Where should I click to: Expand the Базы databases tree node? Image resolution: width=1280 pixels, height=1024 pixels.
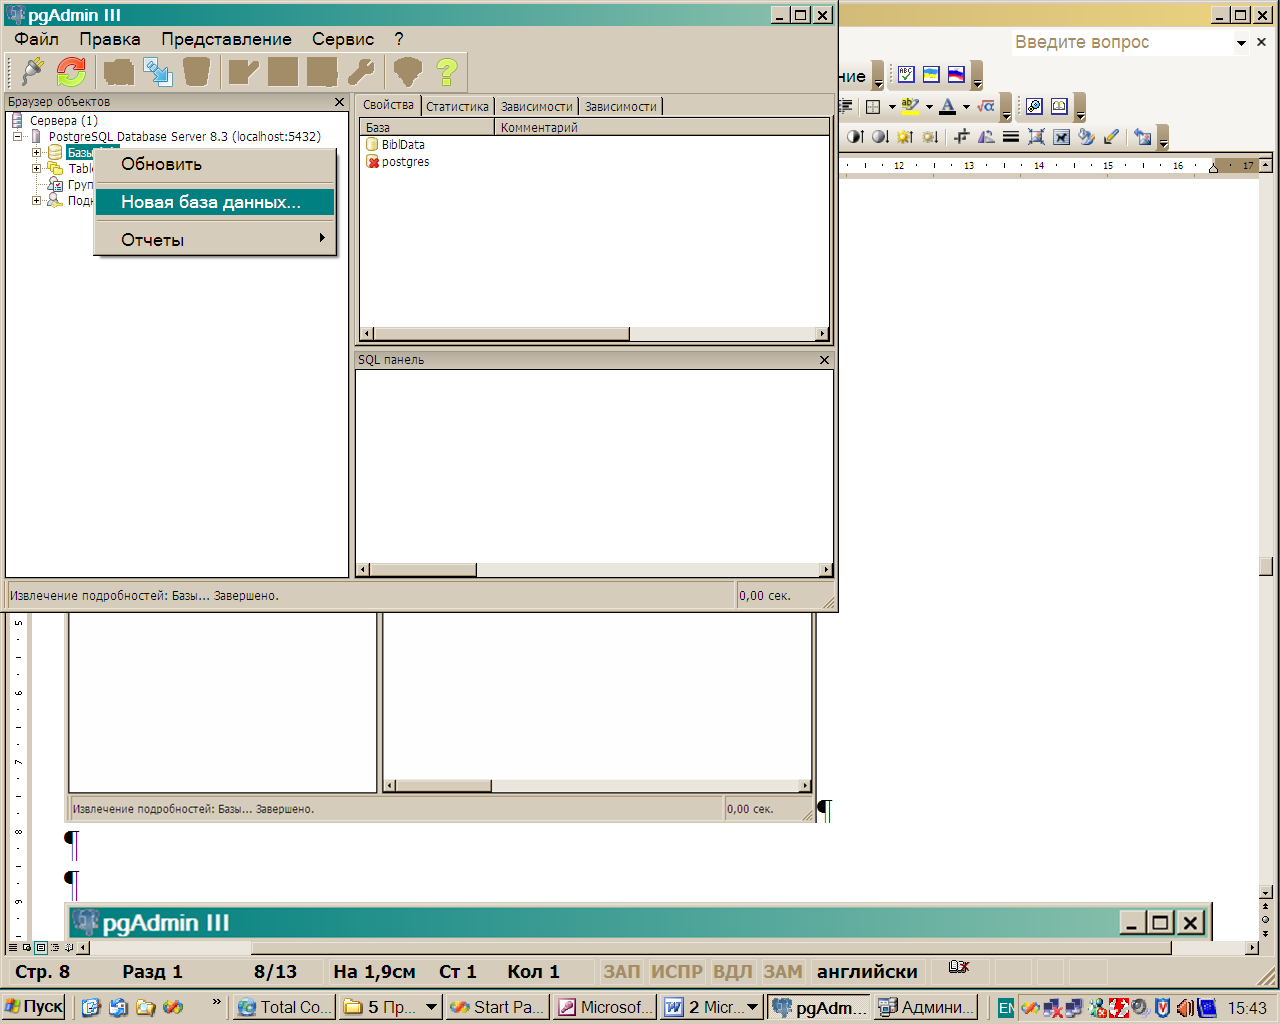[37, 153]
